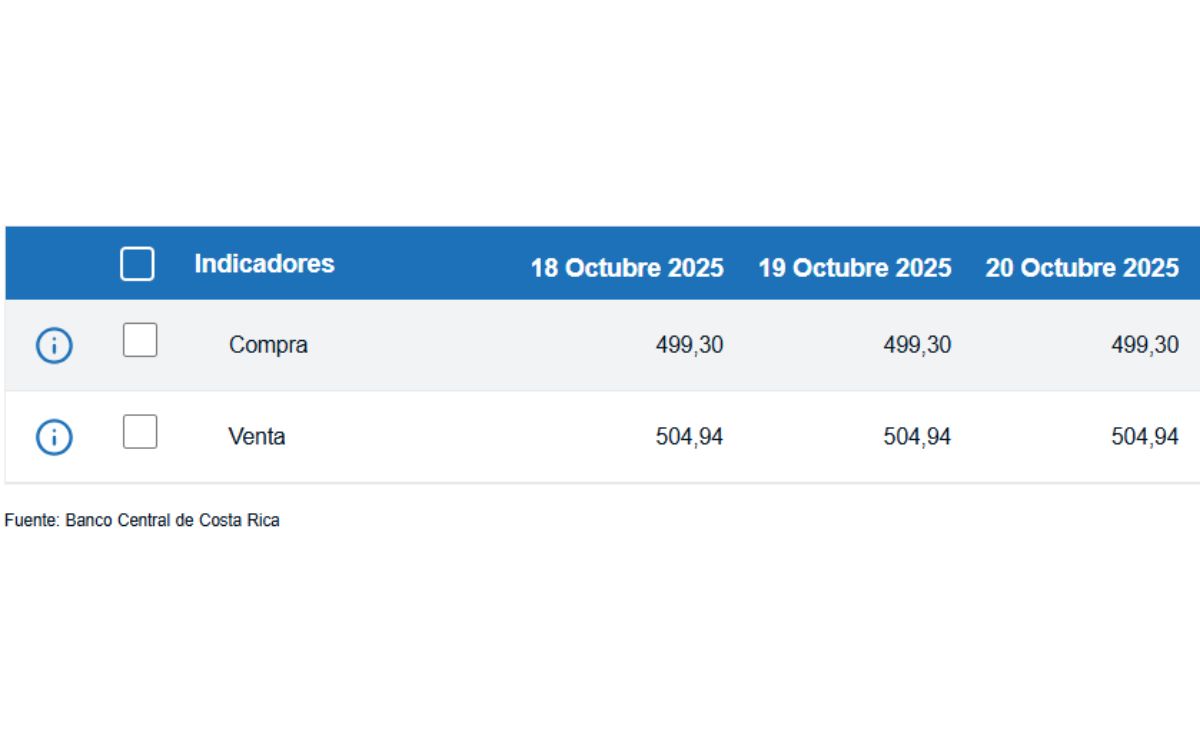Click Compra value for 19 Octubre
Image resolution: width=1200 pixels, height=747 pixels.
pyautogui.click(x=917, y=345)
